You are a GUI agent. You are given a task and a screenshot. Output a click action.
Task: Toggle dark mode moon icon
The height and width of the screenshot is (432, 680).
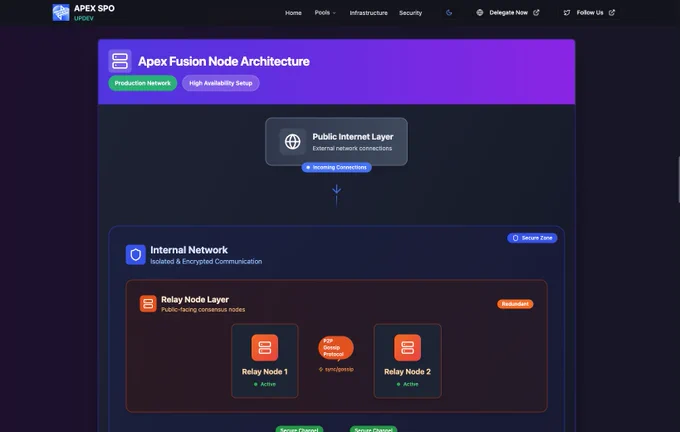449,13
